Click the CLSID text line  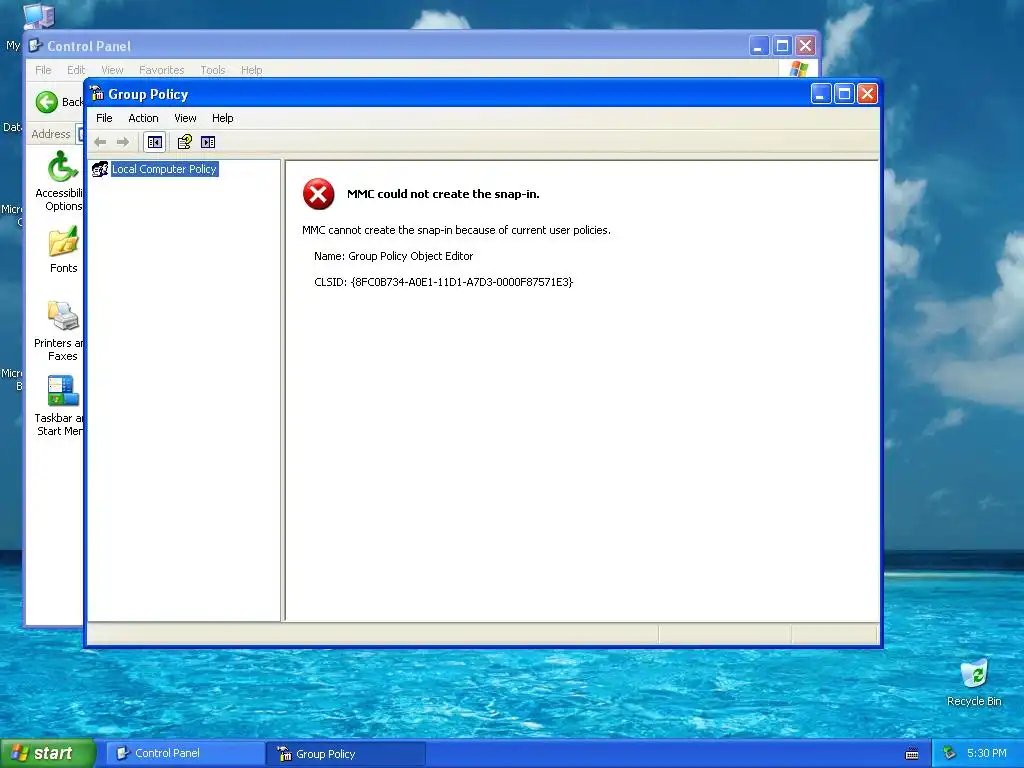(x=443, y=282)
